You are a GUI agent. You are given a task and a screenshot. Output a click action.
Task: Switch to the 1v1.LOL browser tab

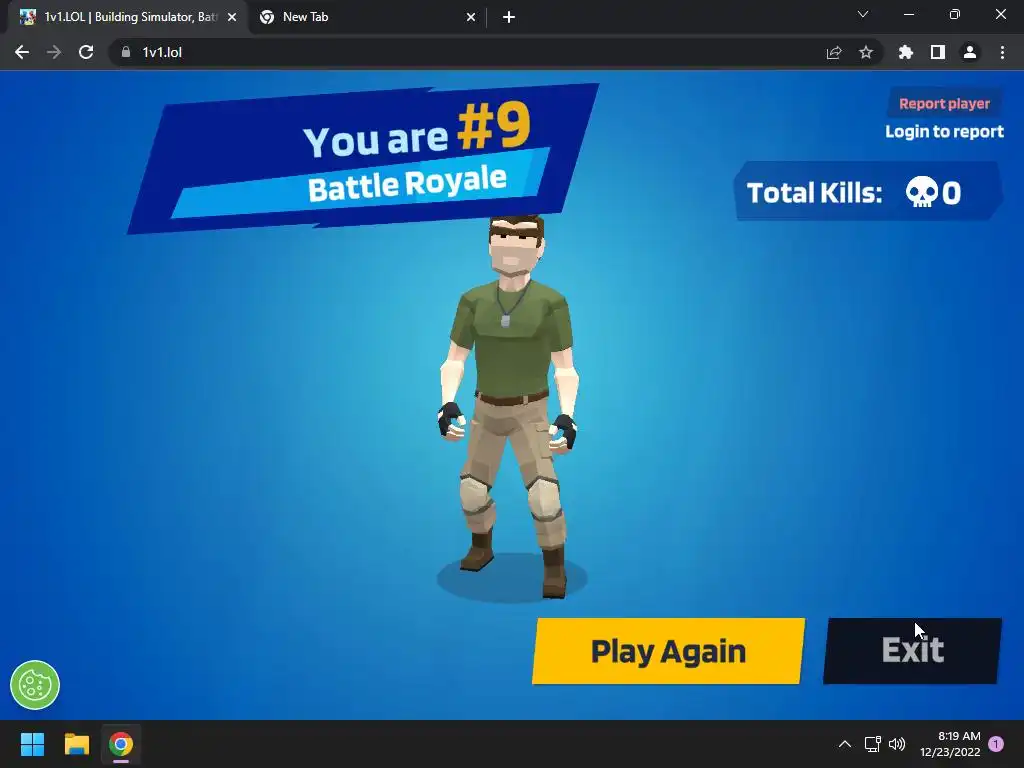tap(128, 17)
